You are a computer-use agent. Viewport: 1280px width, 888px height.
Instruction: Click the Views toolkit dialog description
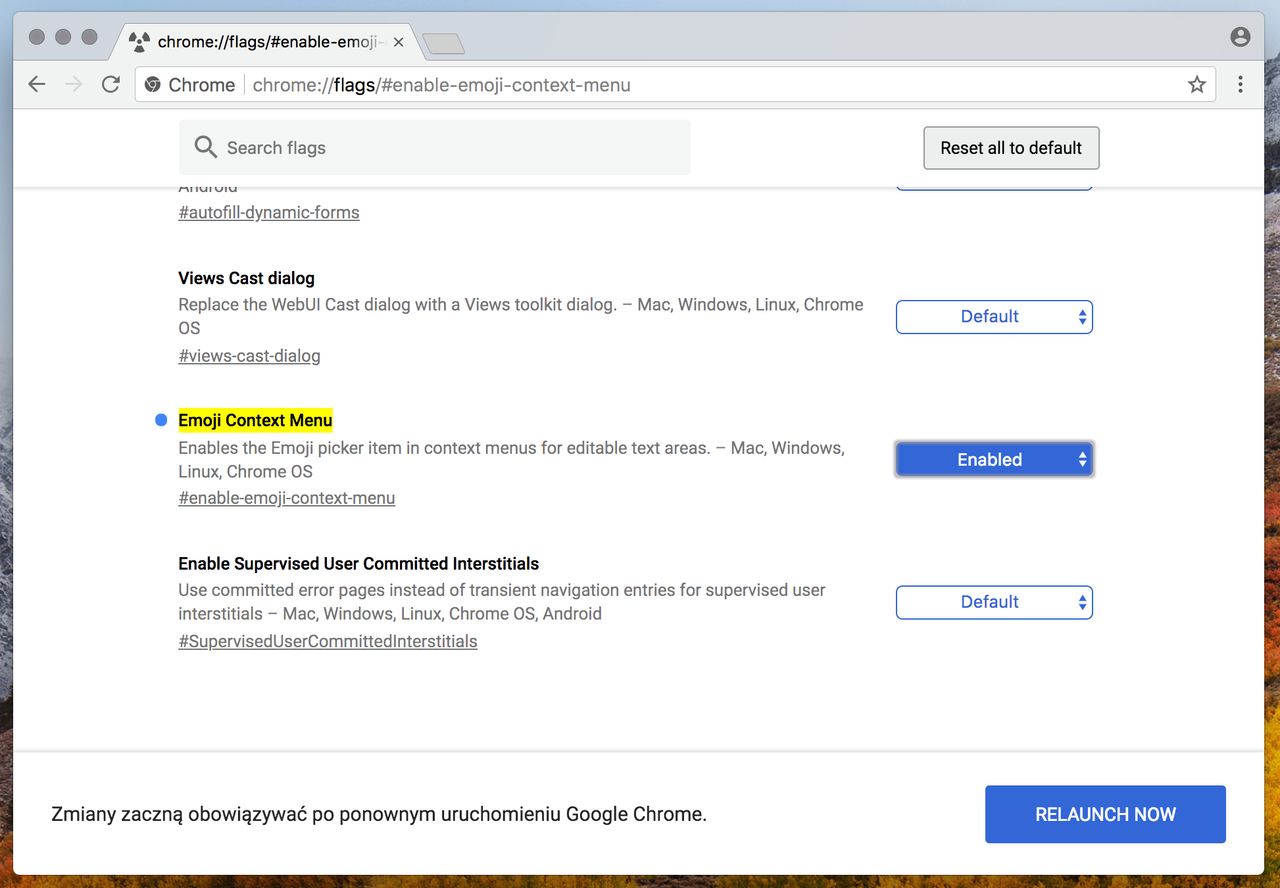click(521, 316)
